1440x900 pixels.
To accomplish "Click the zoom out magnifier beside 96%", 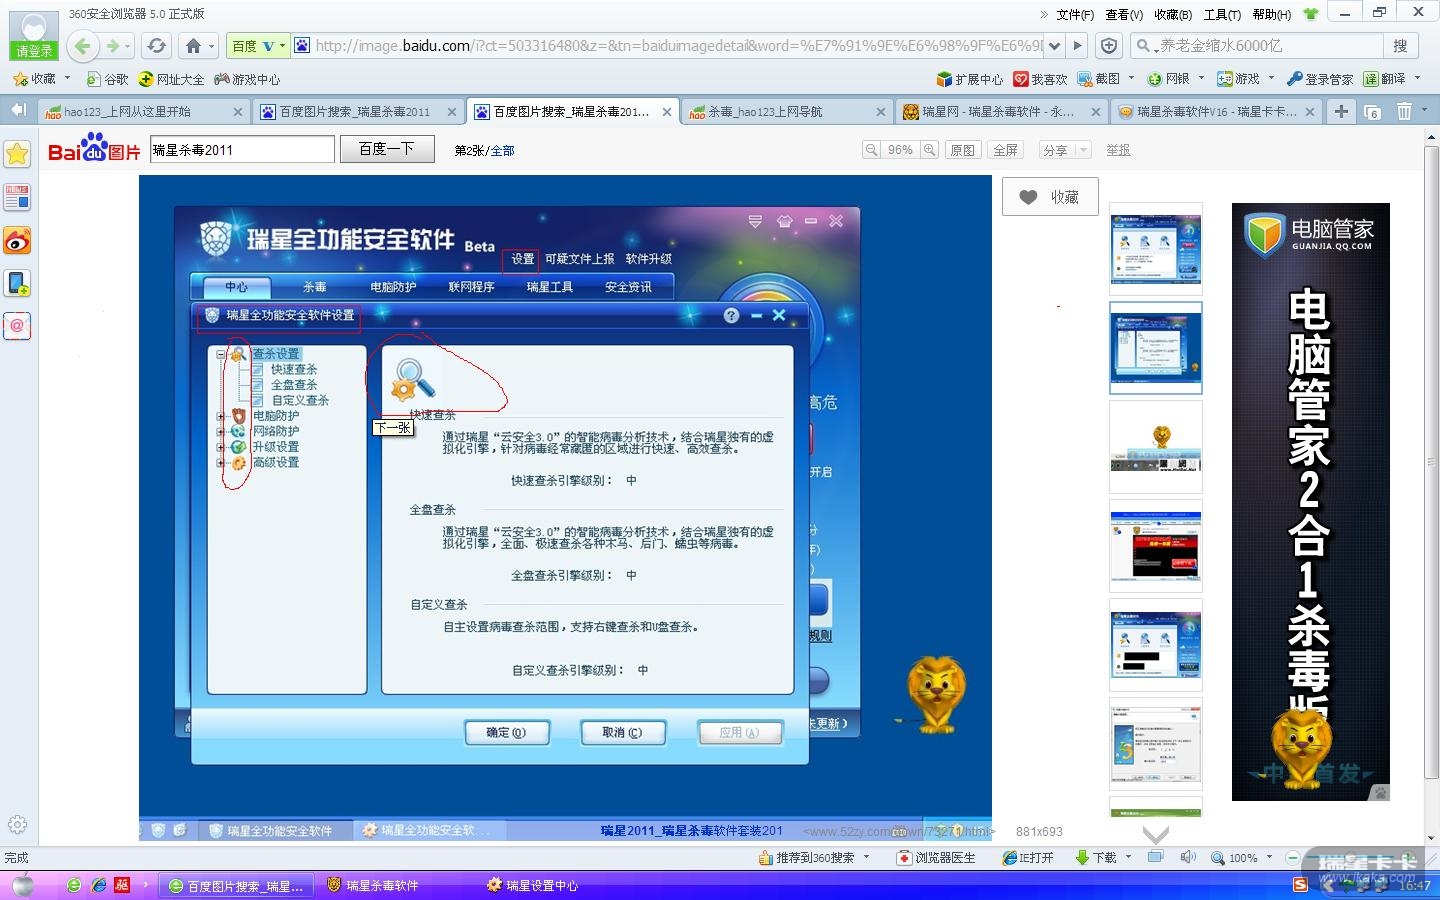I will (x=872, y=150).
